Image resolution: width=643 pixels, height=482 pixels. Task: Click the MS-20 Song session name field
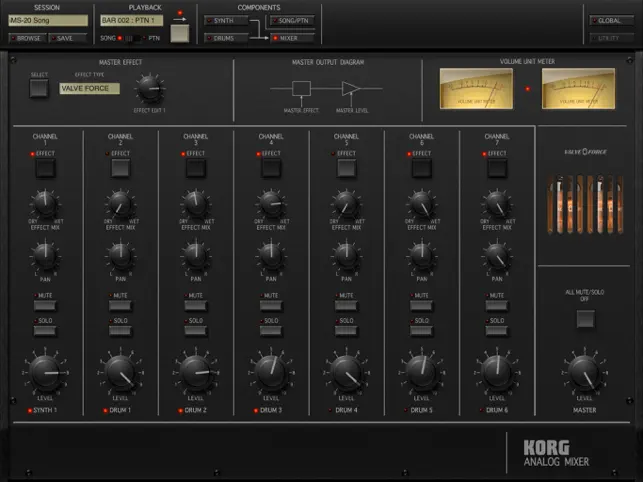(47, 20)
